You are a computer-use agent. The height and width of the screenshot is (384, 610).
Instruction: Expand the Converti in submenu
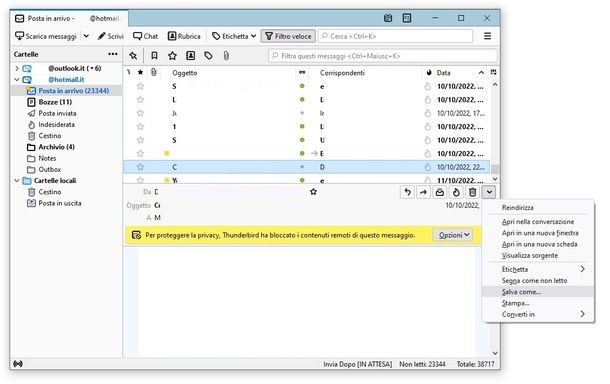[538, 314]
